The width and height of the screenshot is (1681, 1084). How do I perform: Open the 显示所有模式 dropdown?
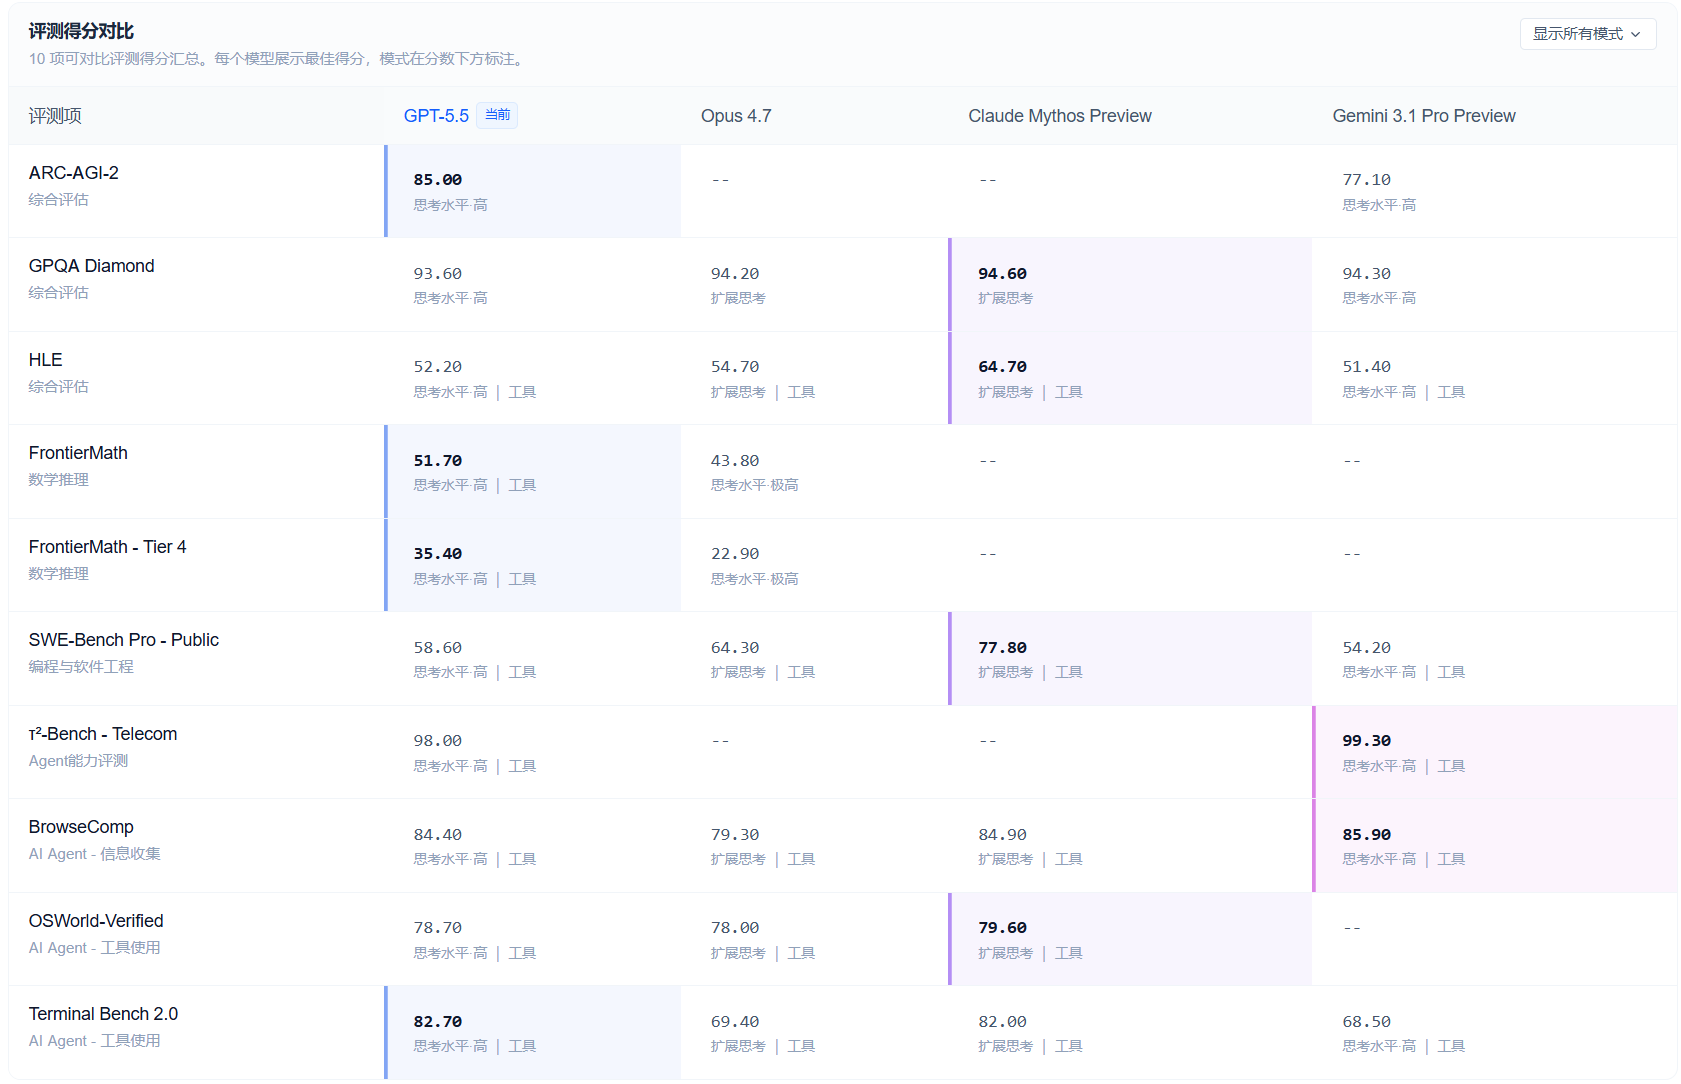click(x=1586, y=34)
